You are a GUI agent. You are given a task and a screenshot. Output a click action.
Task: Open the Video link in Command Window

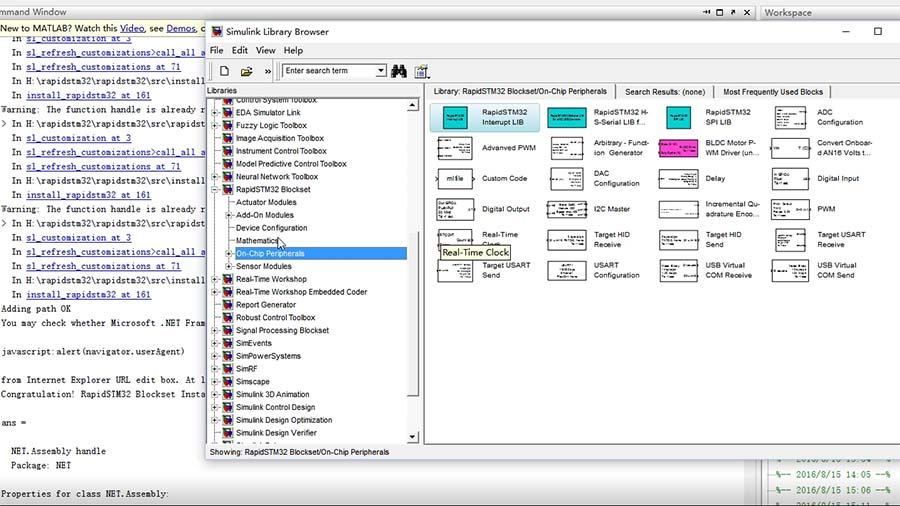click(132, 28)
